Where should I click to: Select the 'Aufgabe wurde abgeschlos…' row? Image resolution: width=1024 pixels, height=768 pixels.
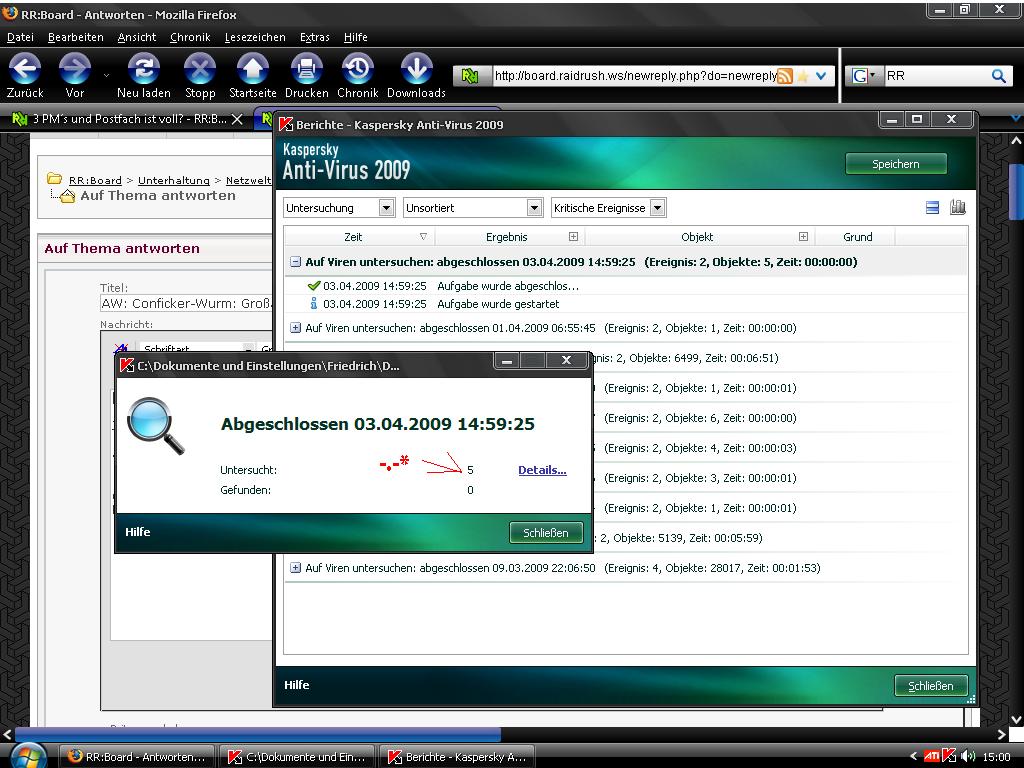[626, 285]
